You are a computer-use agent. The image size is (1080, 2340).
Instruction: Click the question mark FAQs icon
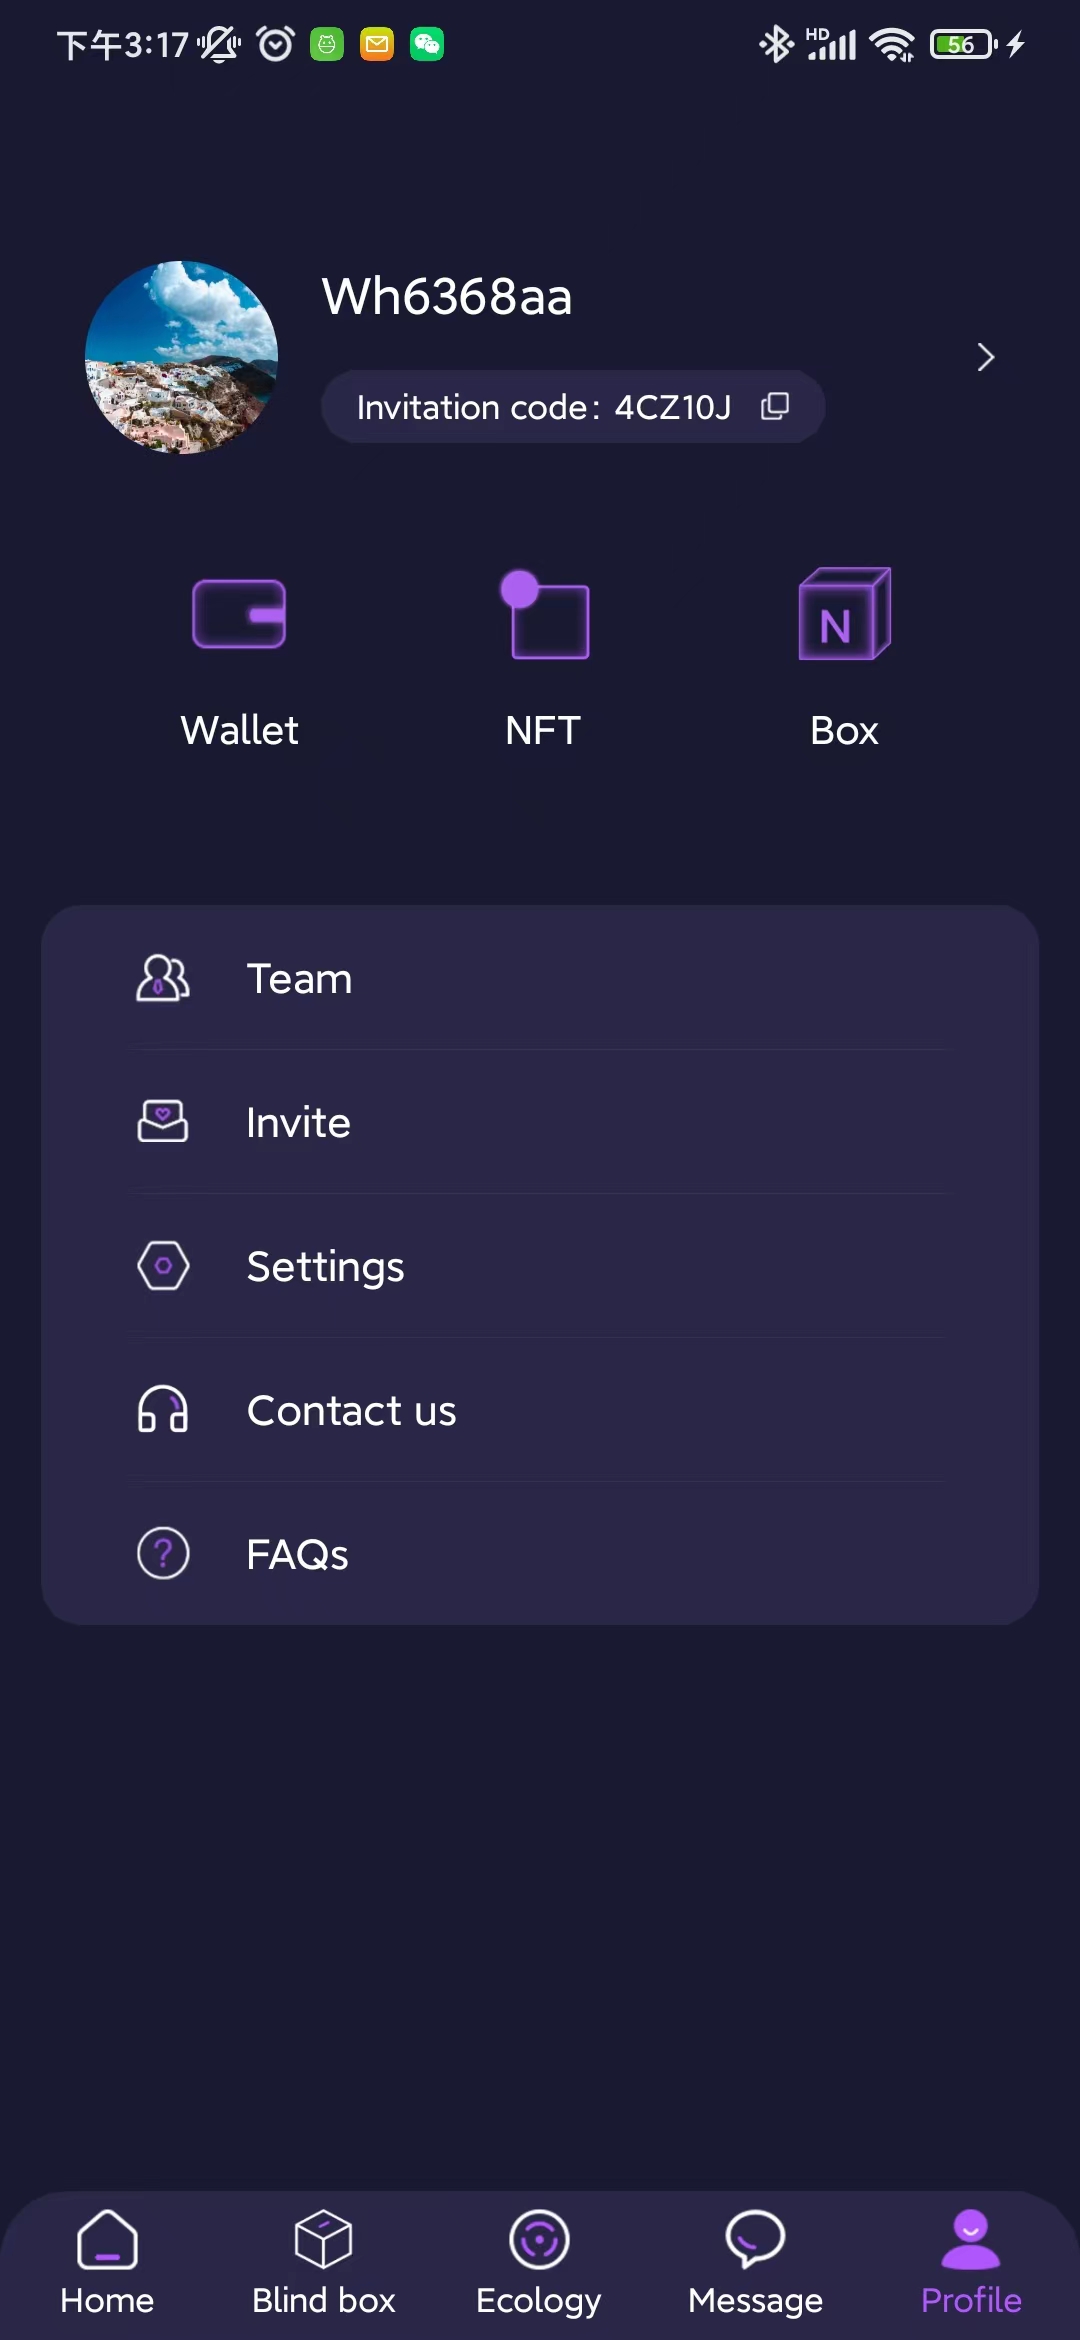click(163, 1554)
